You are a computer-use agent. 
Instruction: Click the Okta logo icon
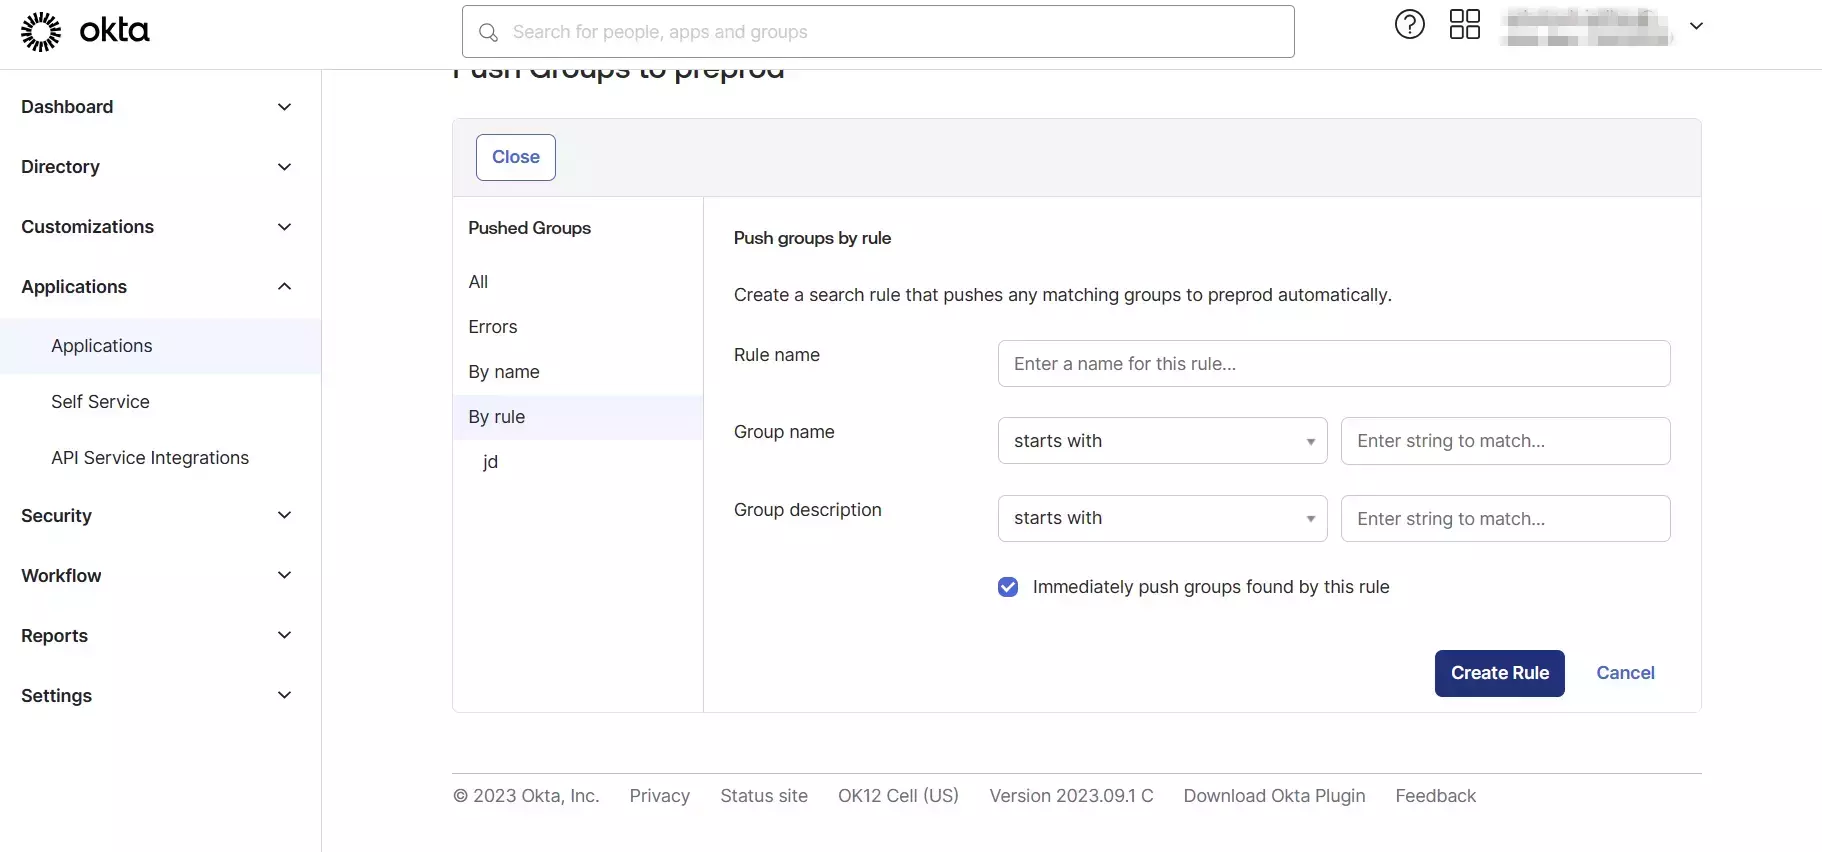point(41,31)
